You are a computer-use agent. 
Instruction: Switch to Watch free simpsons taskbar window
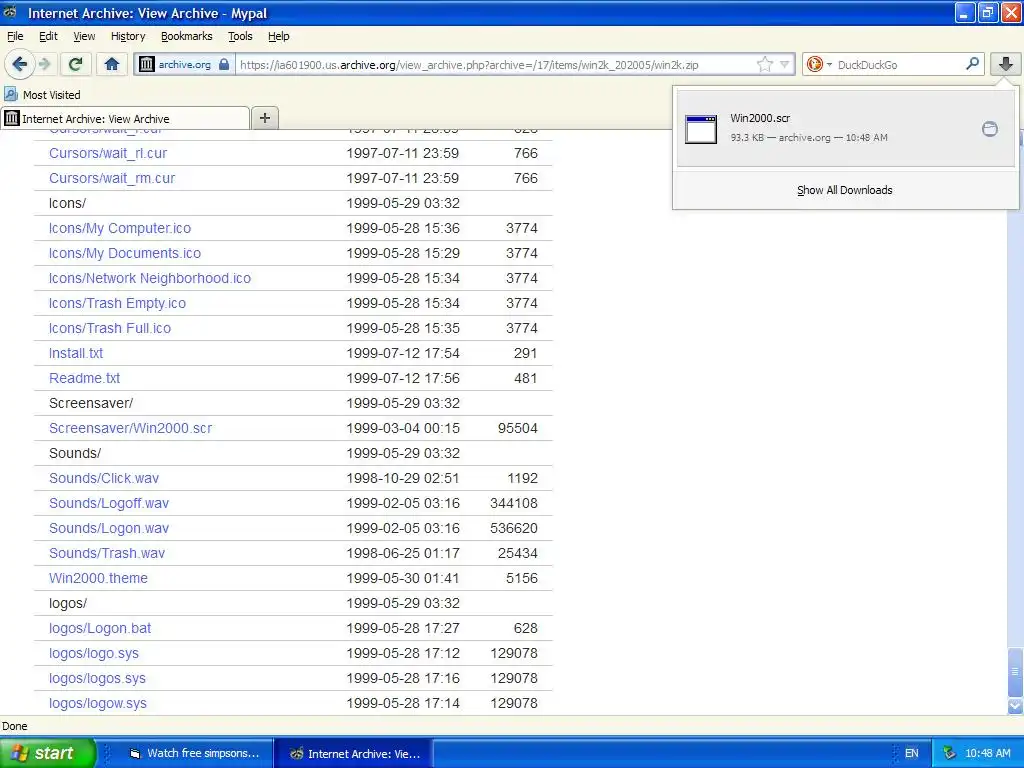tap(196, 753)
